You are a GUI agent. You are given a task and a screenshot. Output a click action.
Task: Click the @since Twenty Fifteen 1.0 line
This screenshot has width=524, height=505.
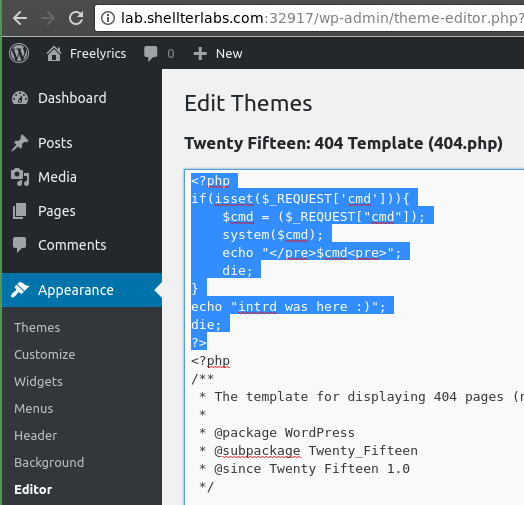click(304, 469)
